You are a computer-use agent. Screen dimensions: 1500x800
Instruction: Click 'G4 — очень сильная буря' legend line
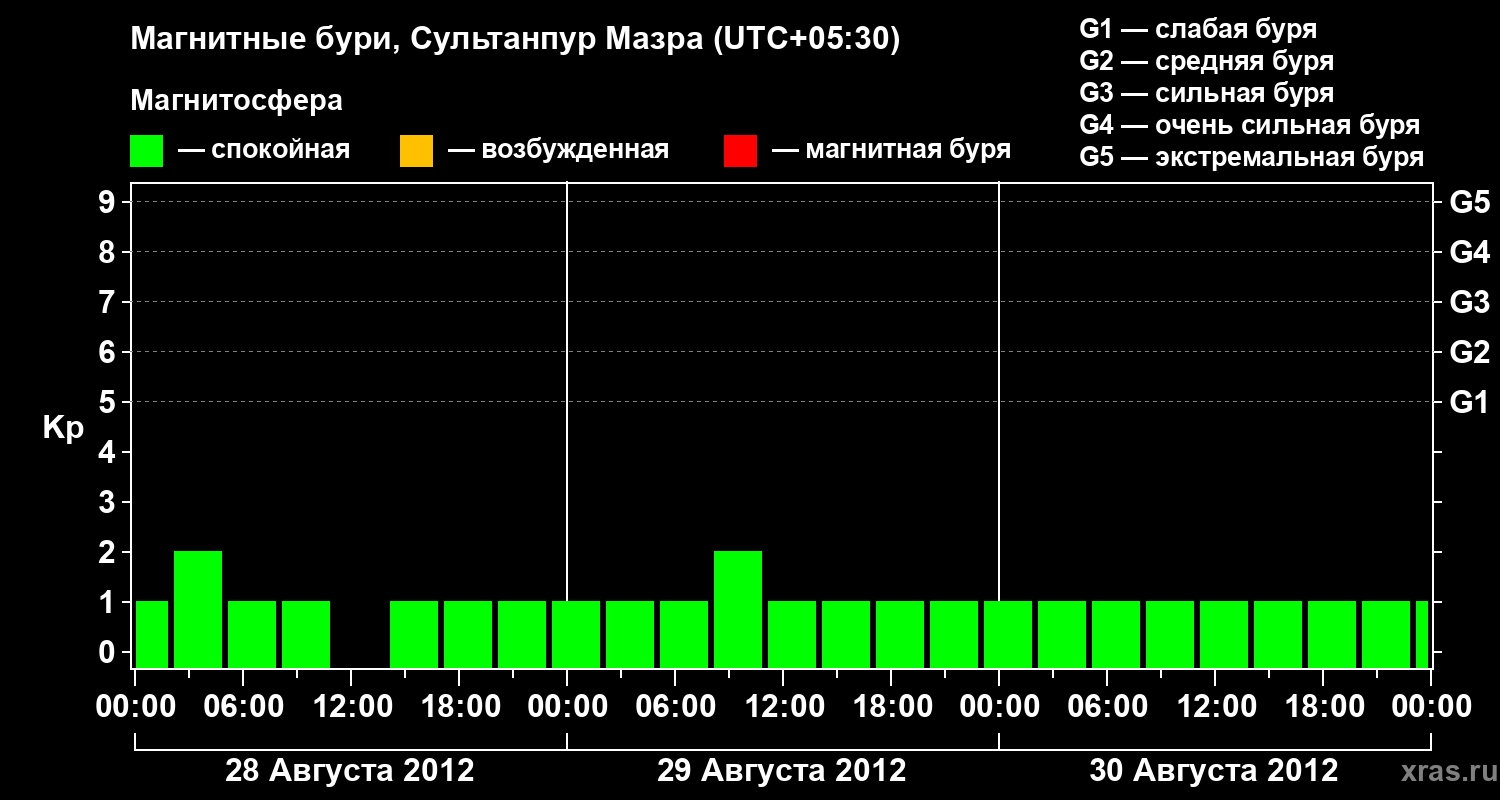pyautogui.click(x=1250, y=125)
